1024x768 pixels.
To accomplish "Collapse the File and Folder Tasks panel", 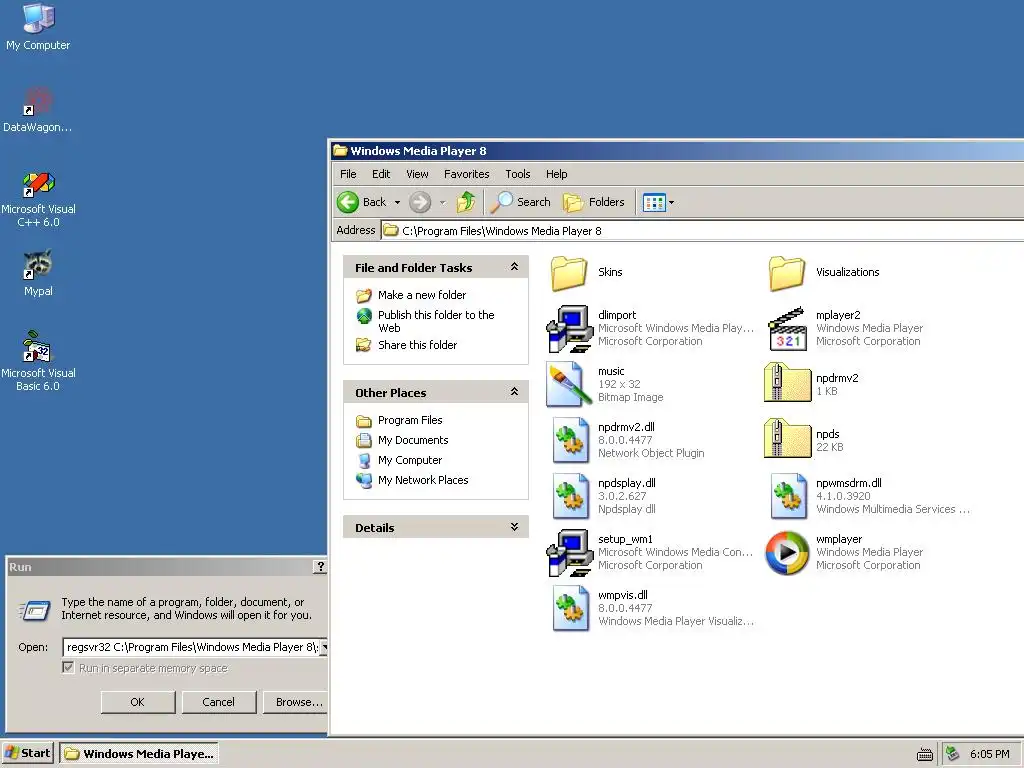I will [x=514, y=267].
